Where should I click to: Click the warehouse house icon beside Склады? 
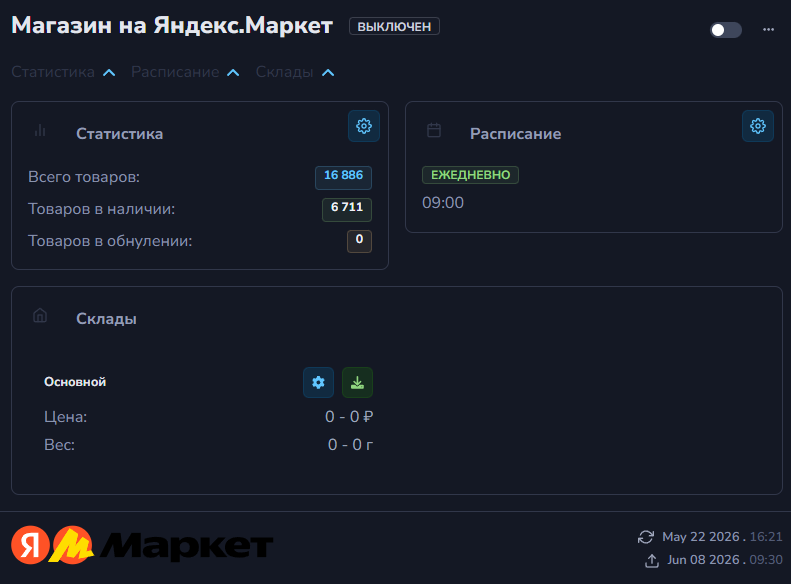click(40, 316)
